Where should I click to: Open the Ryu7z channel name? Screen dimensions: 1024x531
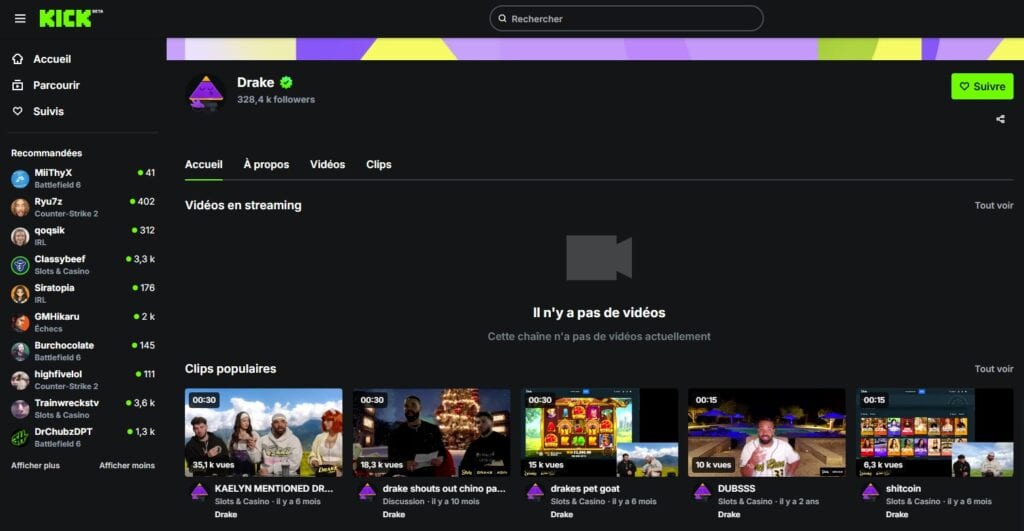48,201
